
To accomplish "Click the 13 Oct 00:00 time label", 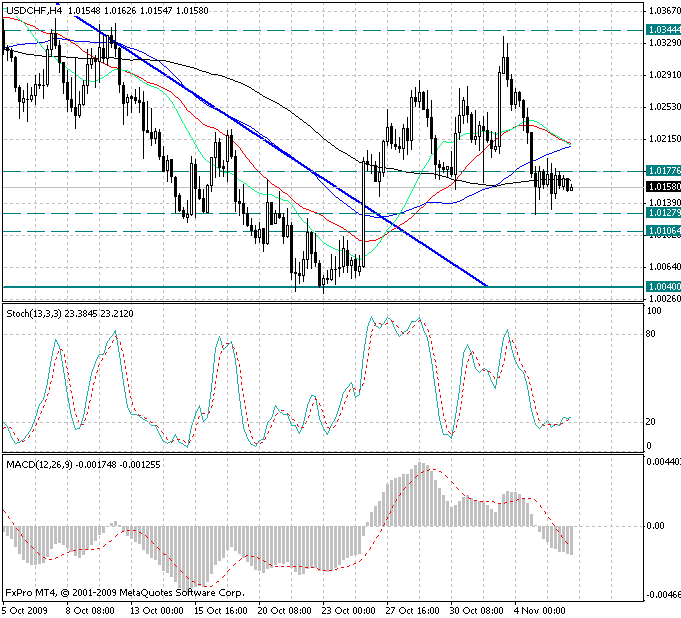I will (x=157, y=611).
